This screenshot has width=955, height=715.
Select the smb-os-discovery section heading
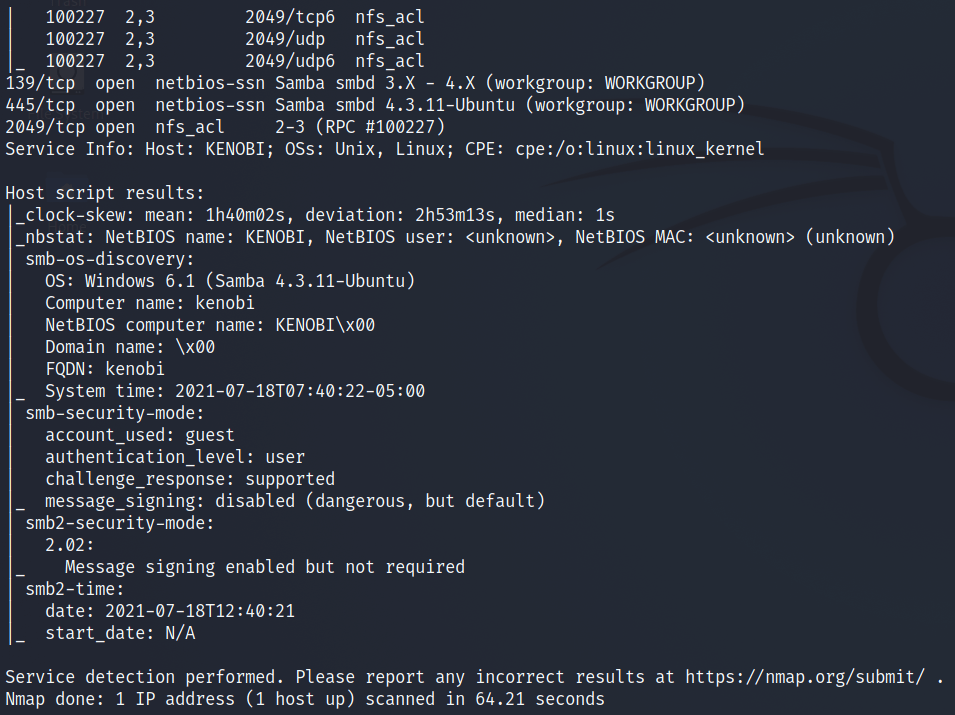[110, 258]
